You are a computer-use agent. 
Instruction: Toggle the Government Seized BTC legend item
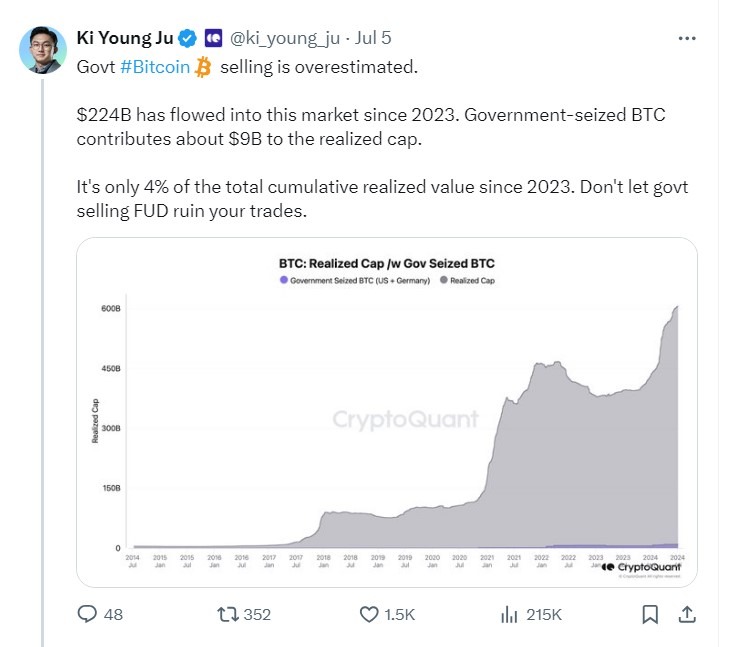(354, 281)
